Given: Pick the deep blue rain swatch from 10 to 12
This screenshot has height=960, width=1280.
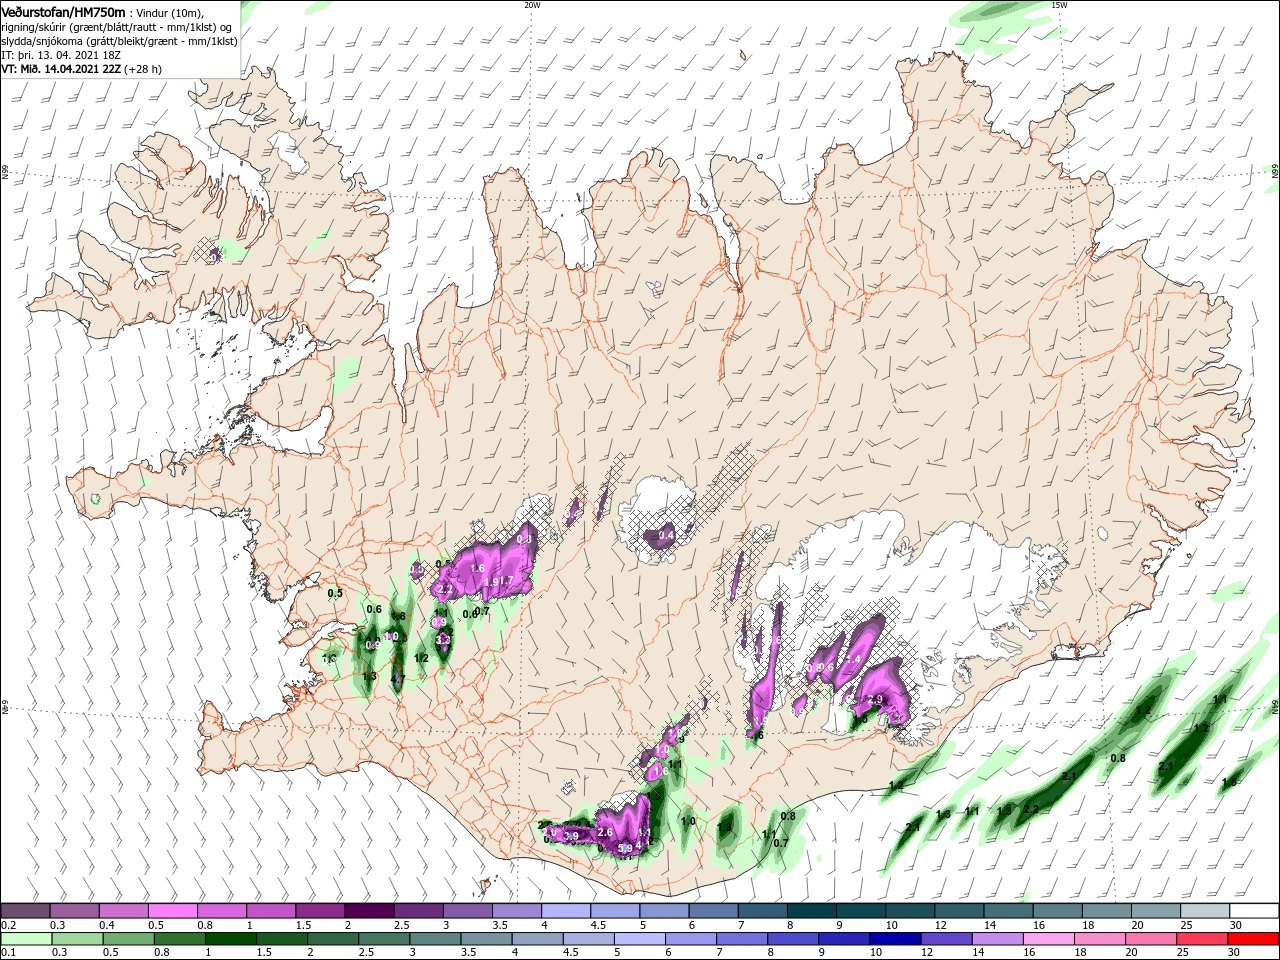Looking at the screenshot, I should click(896, 939).
